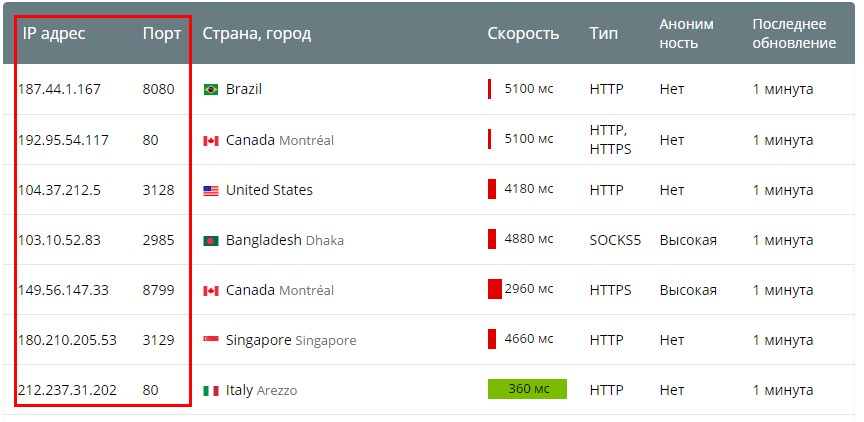The image size is (864, 422).
Task: Click the HTTP, HTTPS type cell
Action: click(x=611, y=140)
